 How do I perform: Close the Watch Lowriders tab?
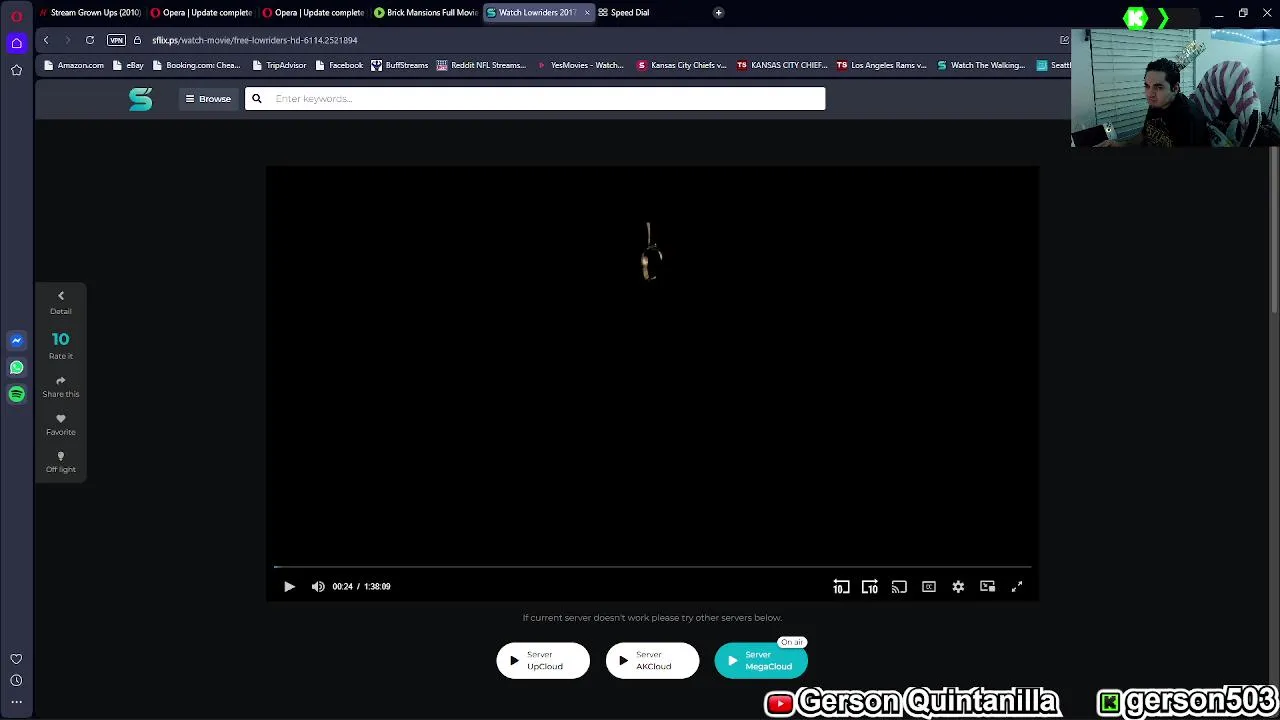pyautogui.click(x=587, y=13)
